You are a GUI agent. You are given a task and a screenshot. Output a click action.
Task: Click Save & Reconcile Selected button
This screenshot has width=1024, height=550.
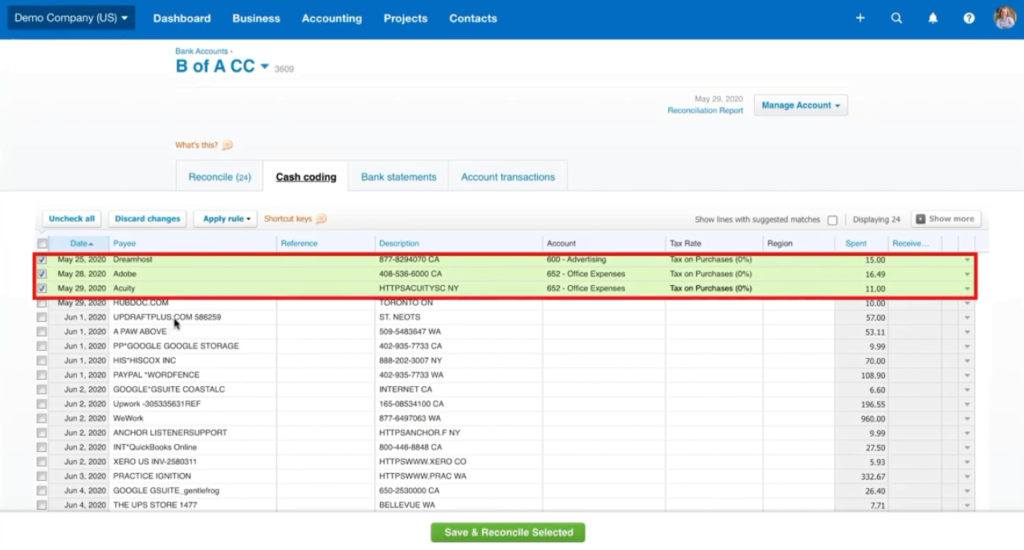(508, 532)
